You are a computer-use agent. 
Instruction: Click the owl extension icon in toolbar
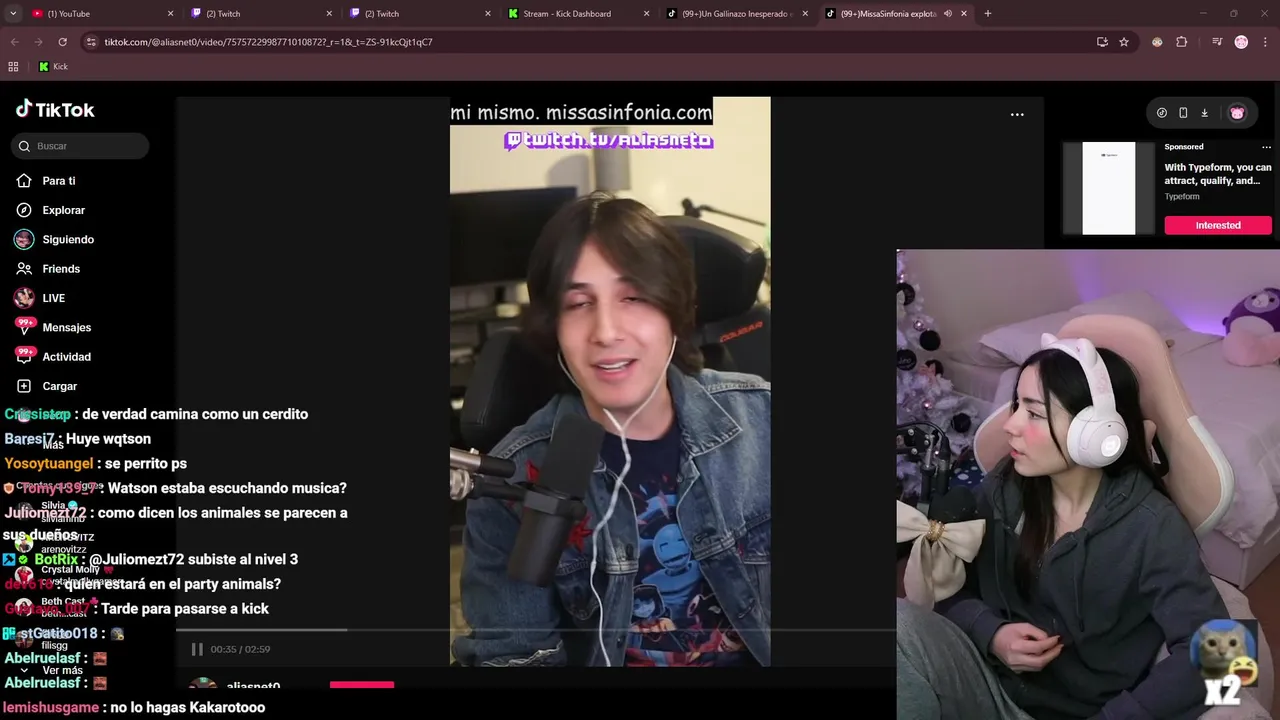click(1157, 42)
